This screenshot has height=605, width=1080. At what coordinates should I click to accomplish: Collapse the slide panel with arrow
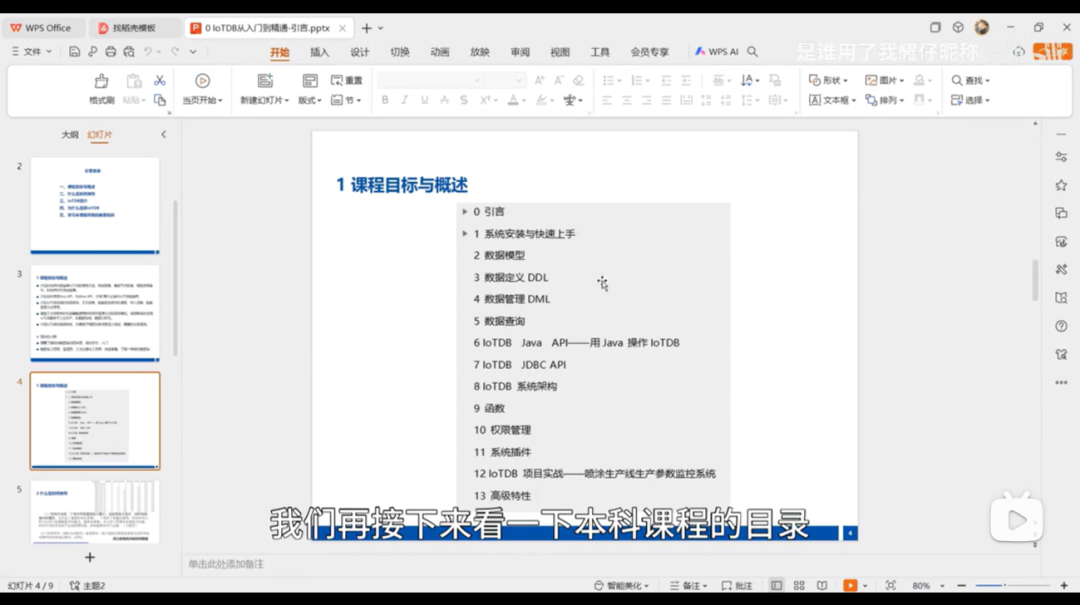pos(164,134)
